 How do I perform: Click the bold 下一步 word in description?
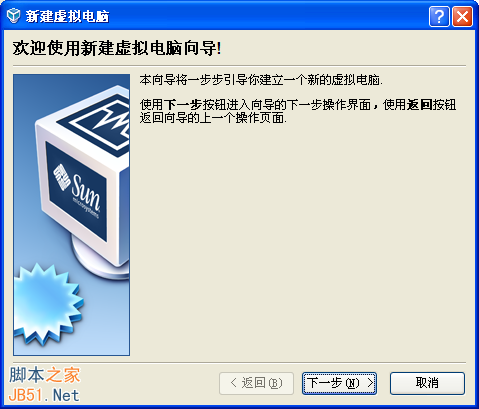click(183, 105)
